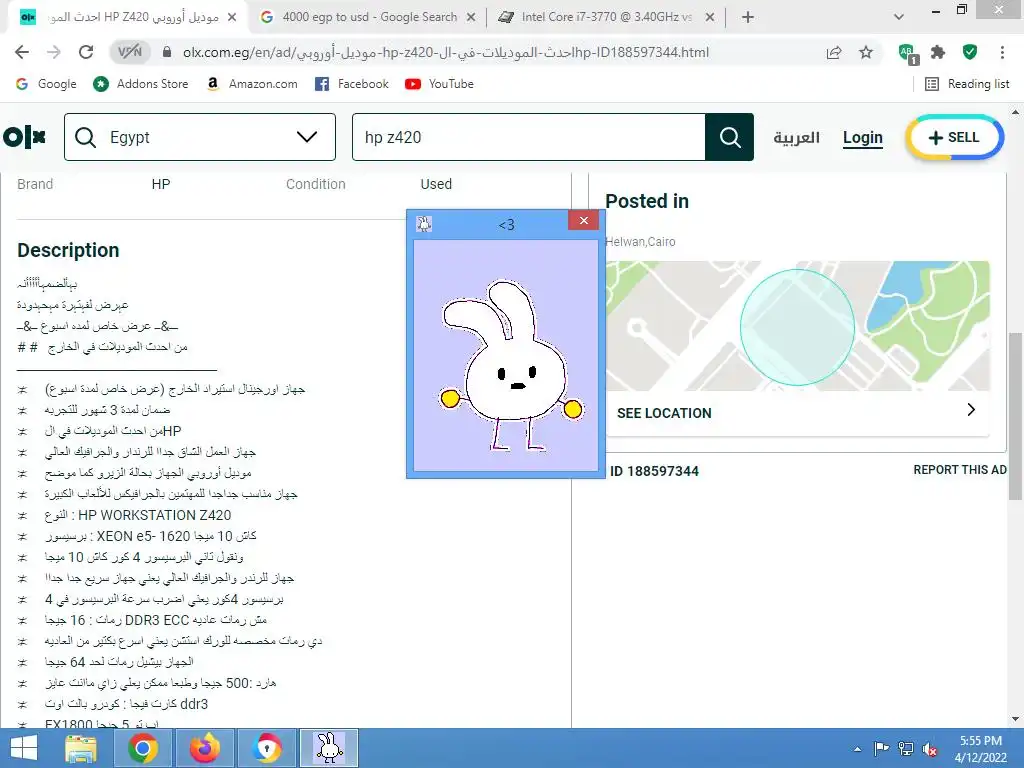This screenshot has height=768, width=1024.
Task: Click the network tray icon
Action: coord(906,749)
